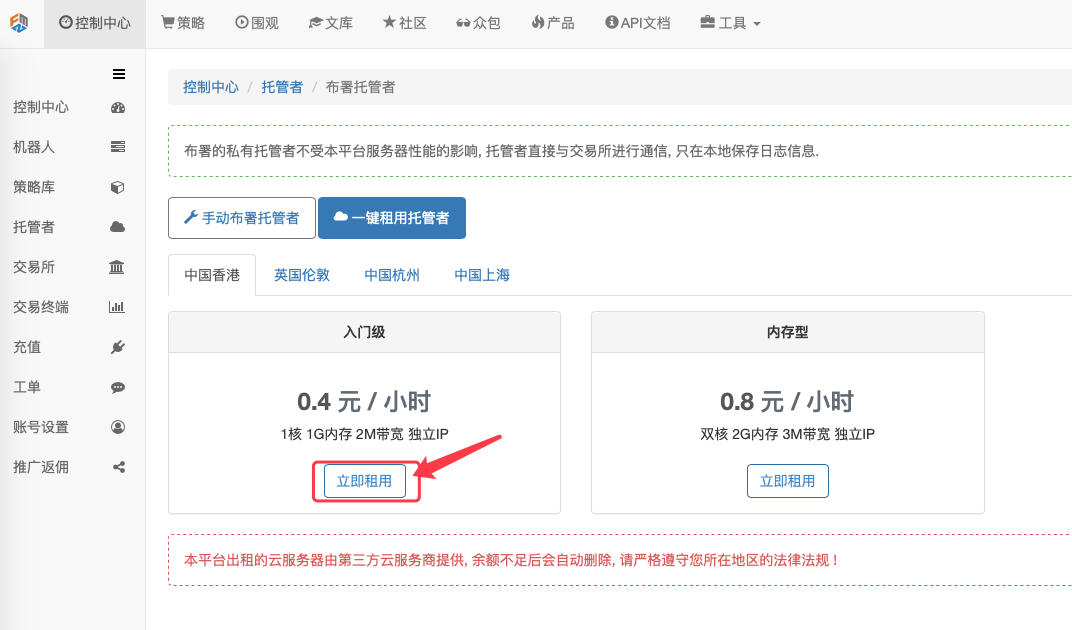Viewport: 1072px width, 630px height.
Task: Click the 0.8 元 / 小时 price text
Action: 788,402
